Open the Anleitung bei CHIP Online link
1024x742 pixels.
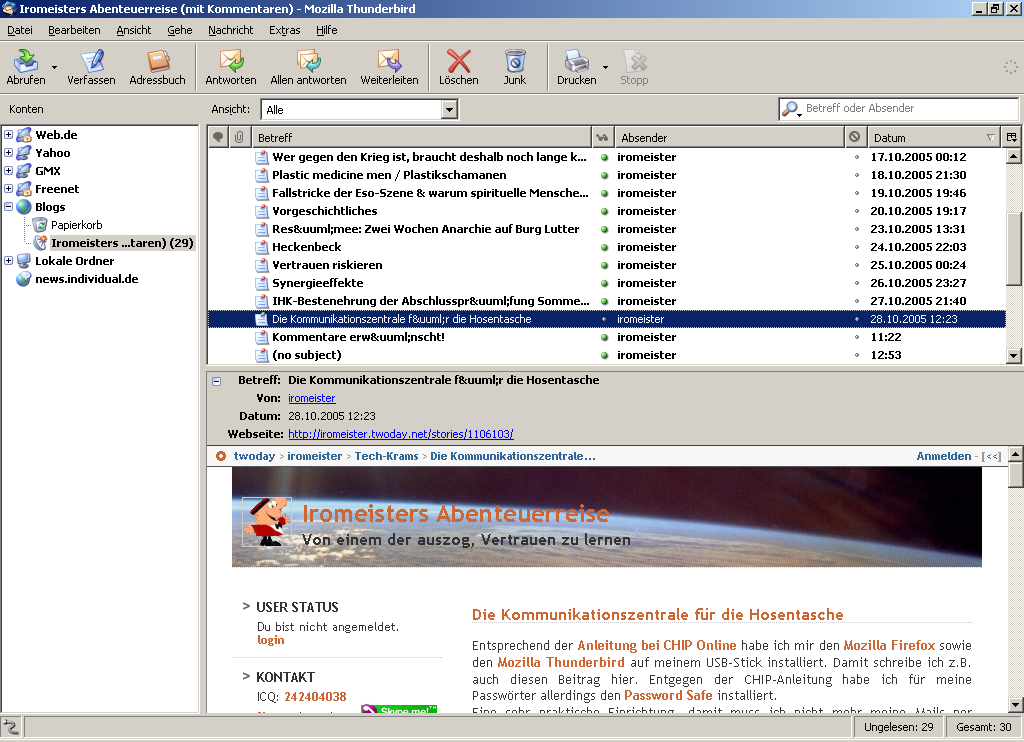point(656,645)
